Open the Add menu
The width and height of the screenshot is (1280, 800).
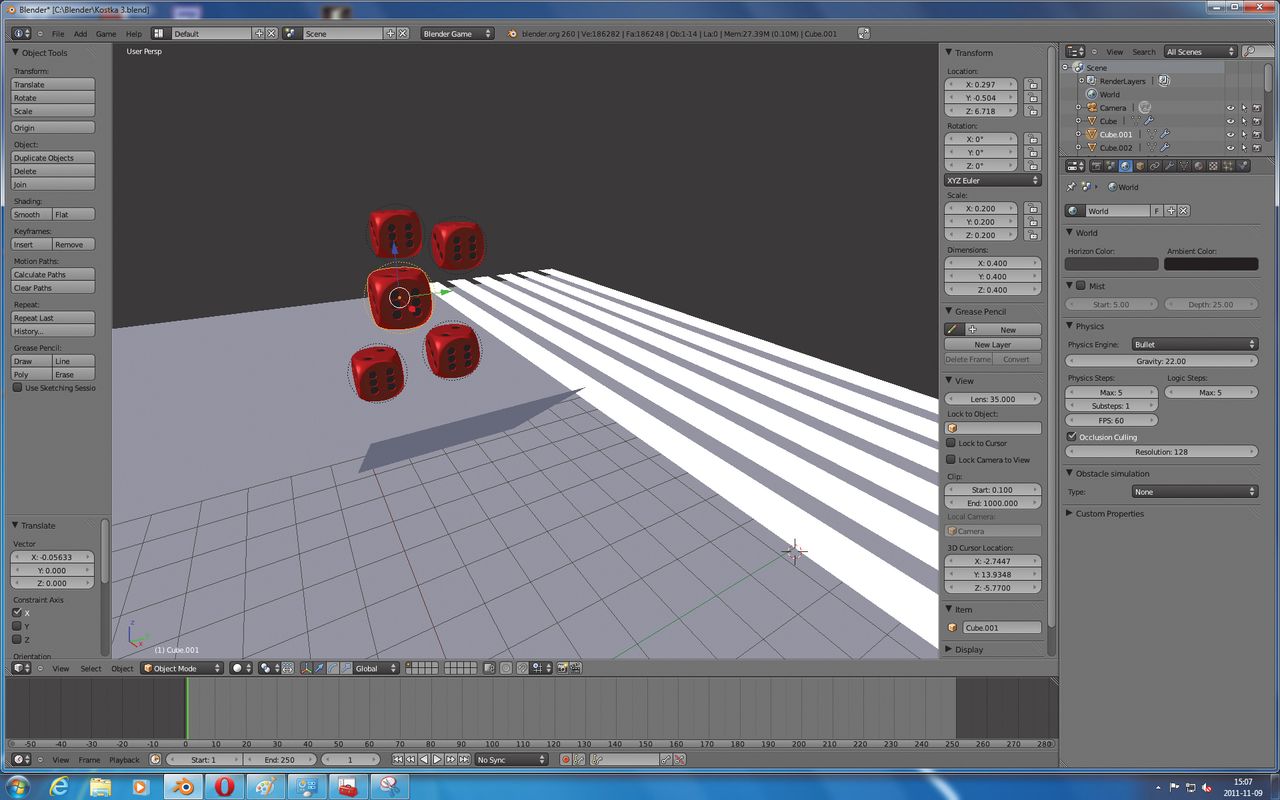tap(81, 34)
